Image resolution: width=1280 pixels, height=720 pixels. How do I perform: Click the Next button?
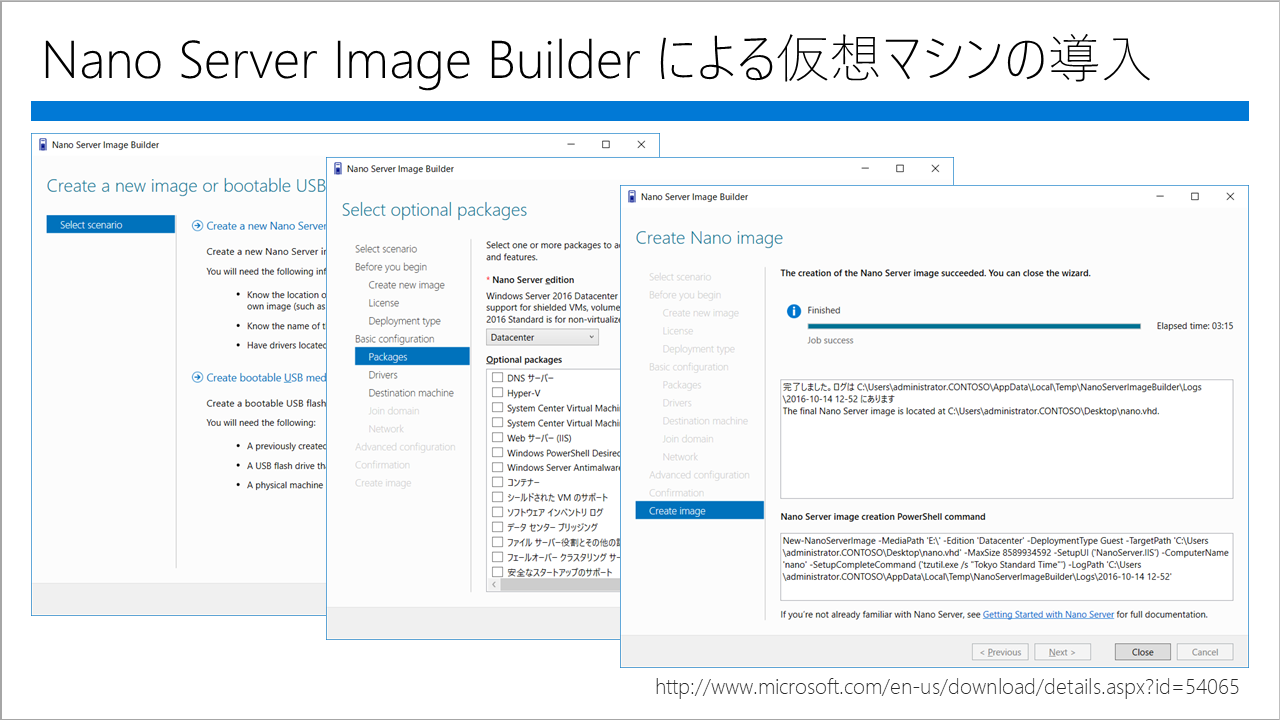coord(1062,652)
